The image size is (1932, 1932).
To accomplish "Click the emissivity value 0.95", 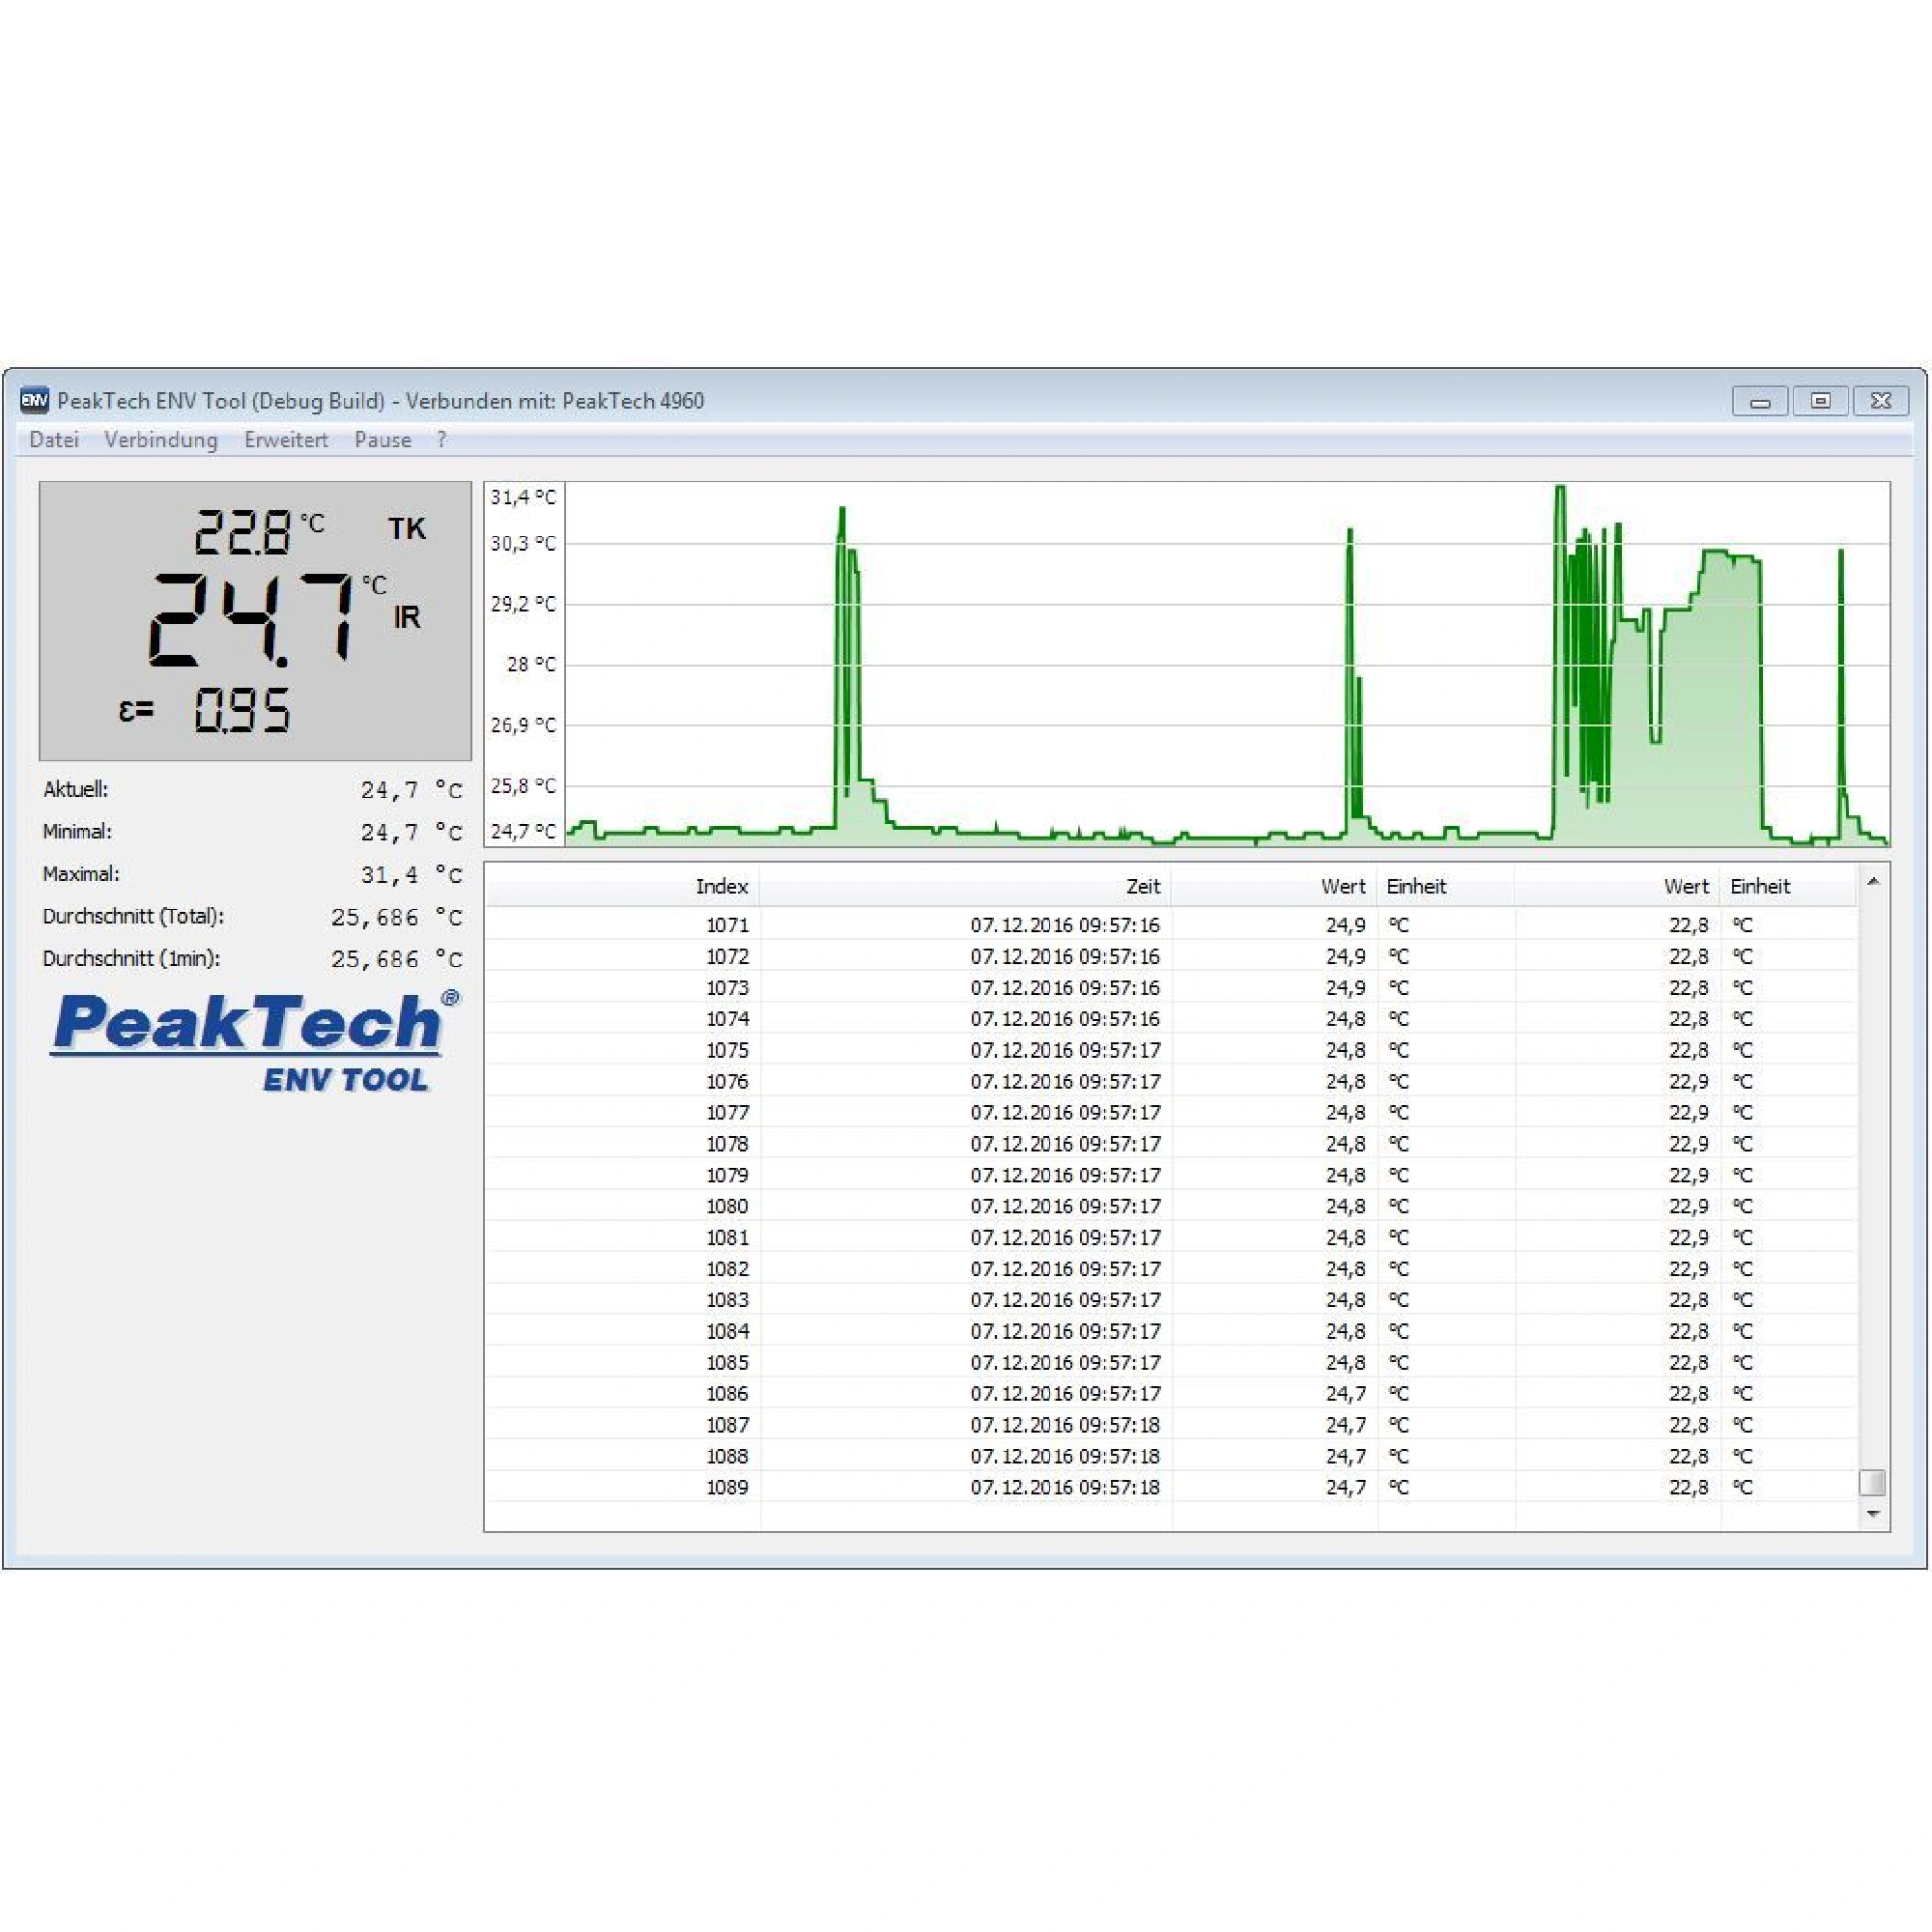I will click(x=242, y=710).
